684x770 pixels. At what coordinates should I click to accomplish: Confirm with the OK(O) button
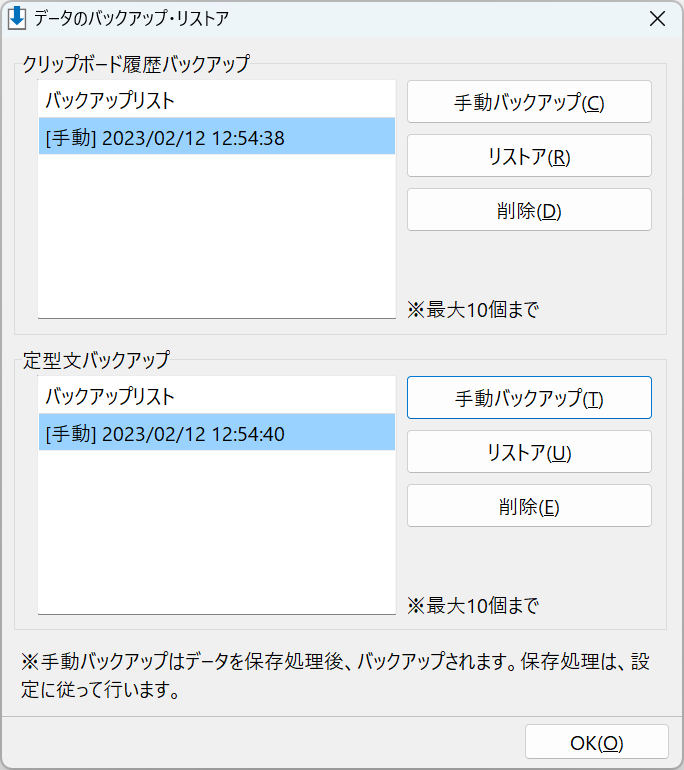click(597, 742)
